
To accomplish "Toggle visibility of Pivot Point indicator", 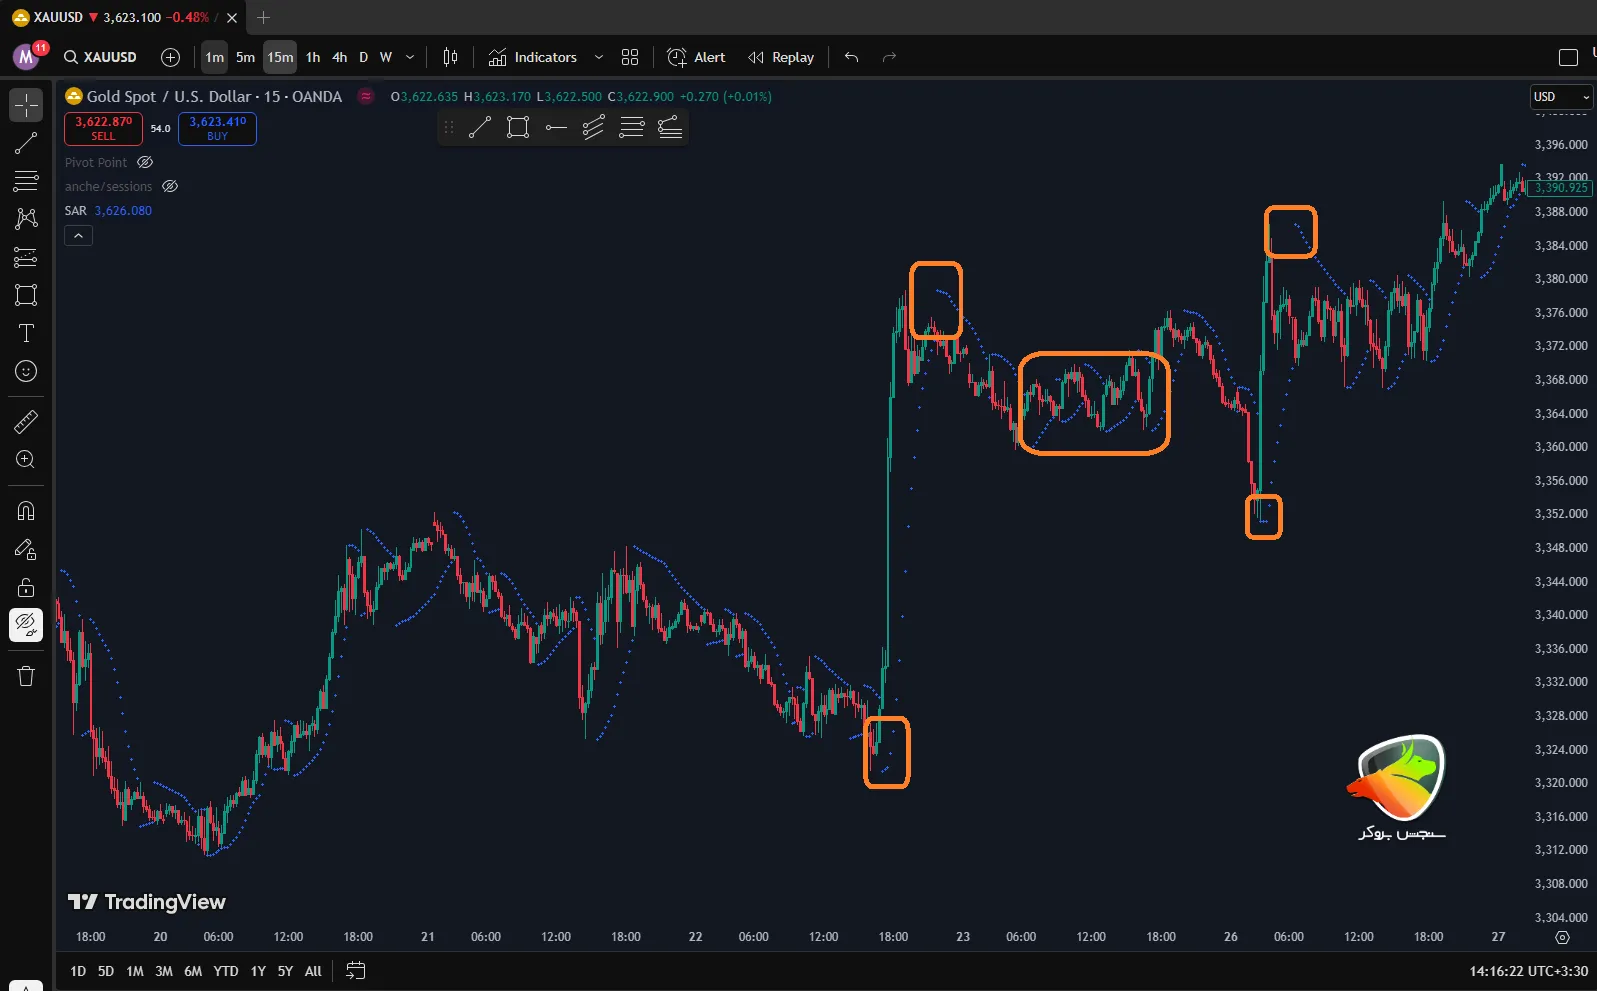I will click(145, 162).
